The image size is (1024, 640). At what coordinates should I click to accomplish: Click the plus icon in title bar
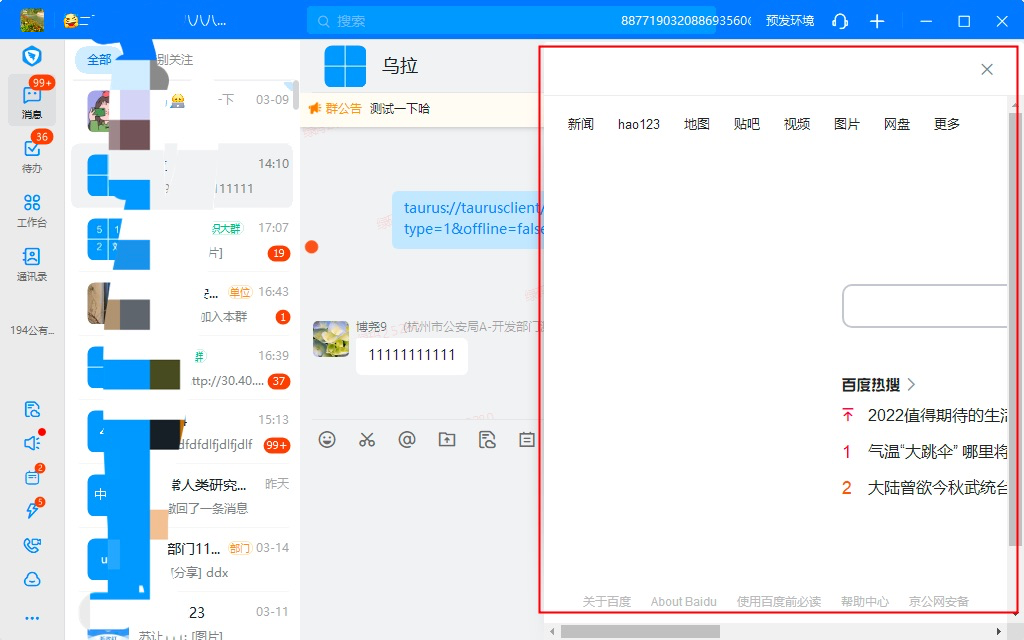click(877, 21)
